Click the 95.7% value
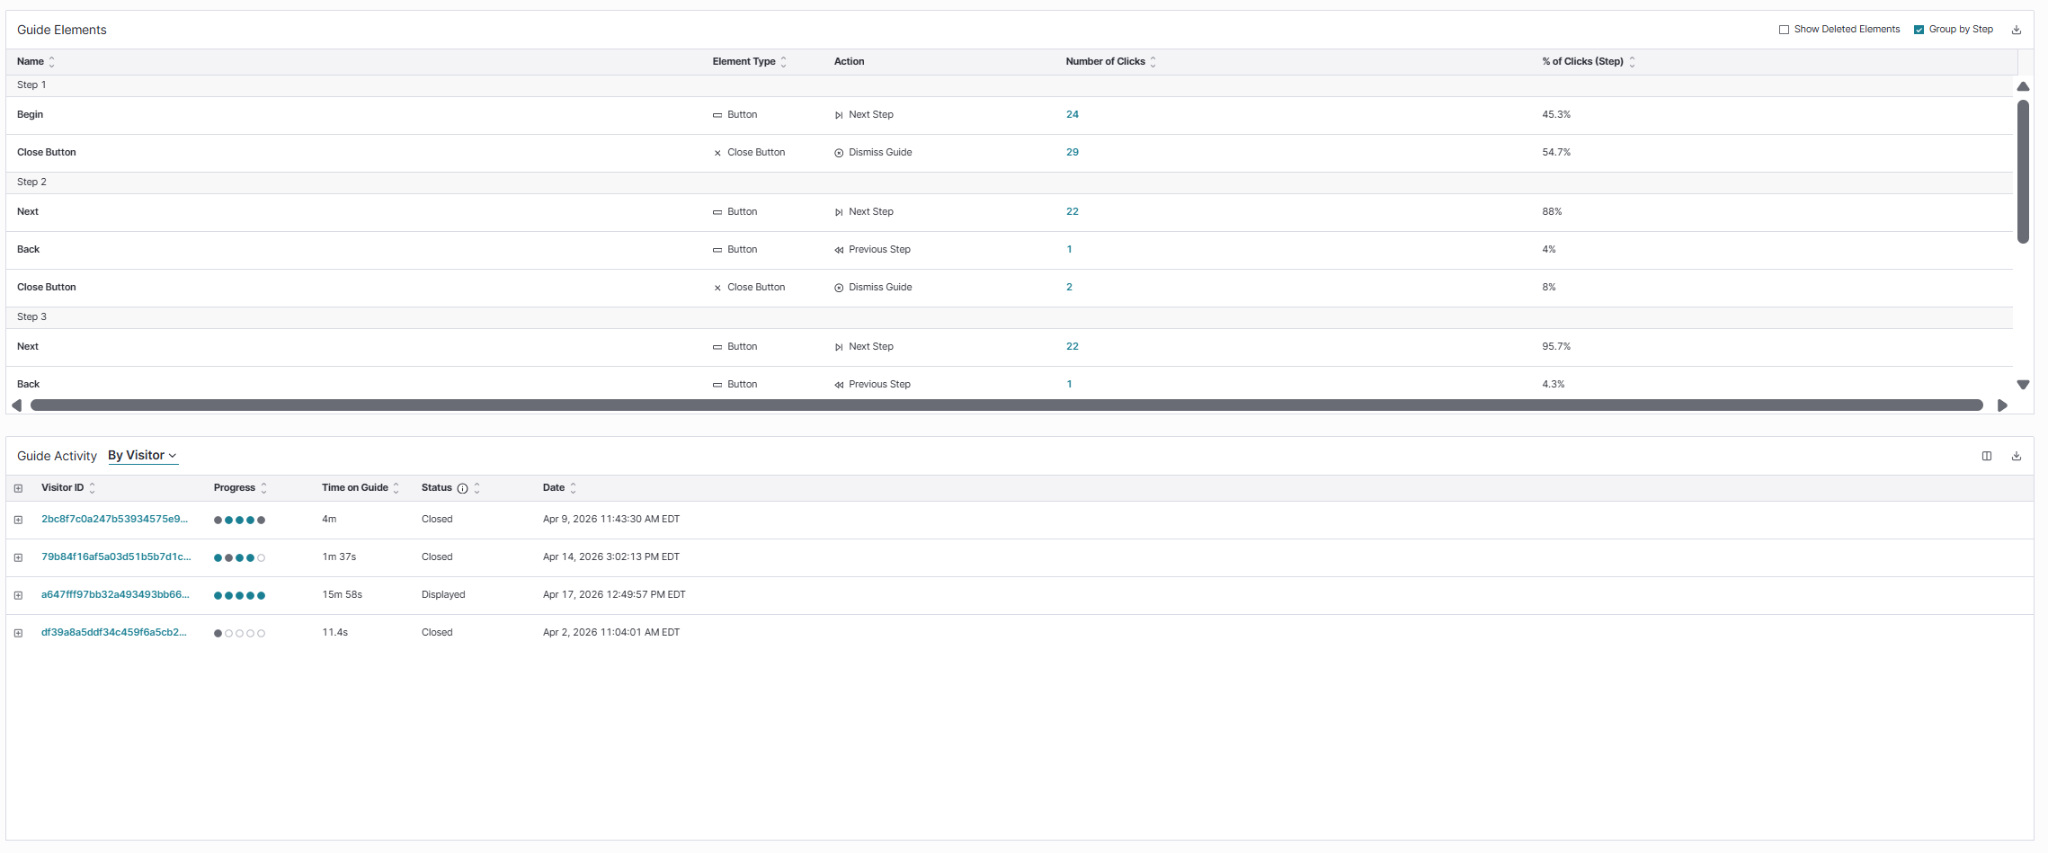Viewport: 2048px width, 853px height. click(x=1556, y=346)
